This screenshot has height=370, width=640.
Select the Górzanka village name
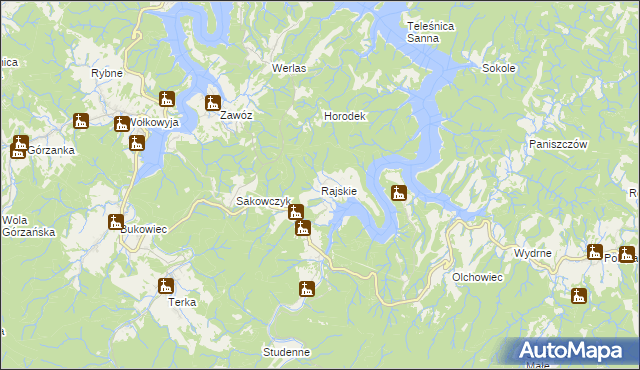[x=51, y=151]
